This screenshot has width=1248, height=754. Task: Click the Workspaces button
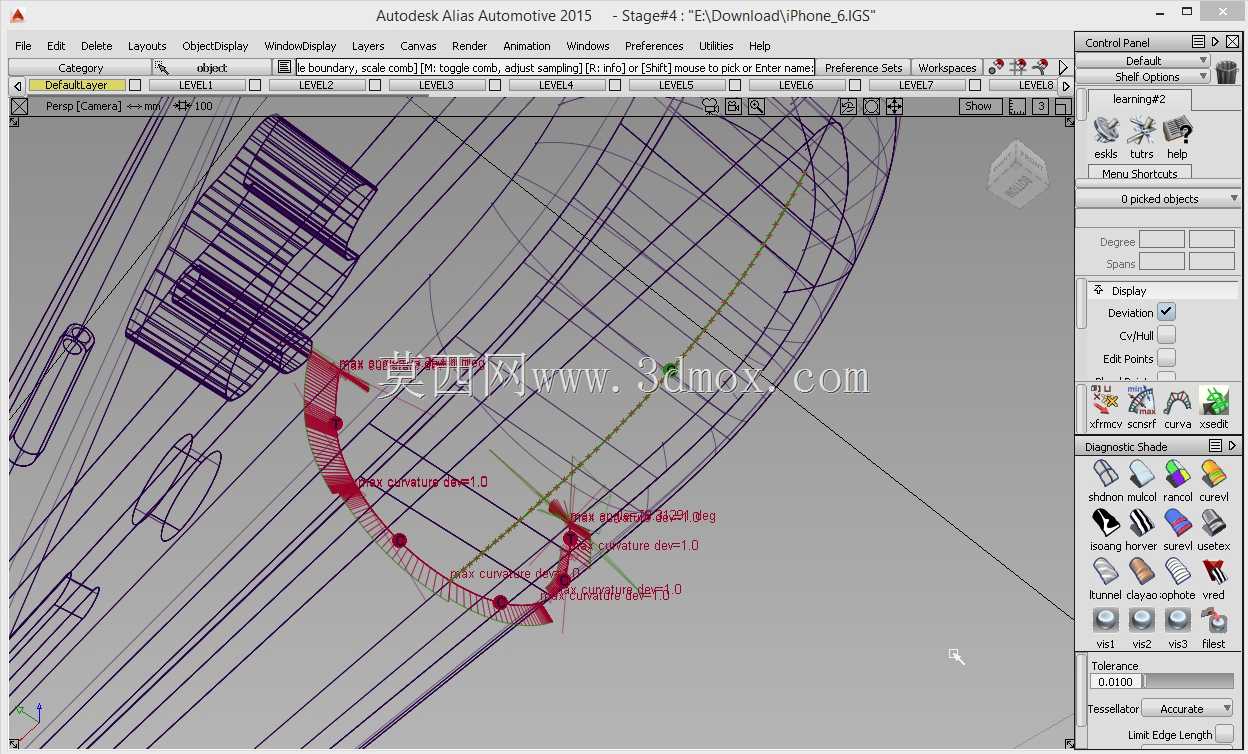pos(947,68)
